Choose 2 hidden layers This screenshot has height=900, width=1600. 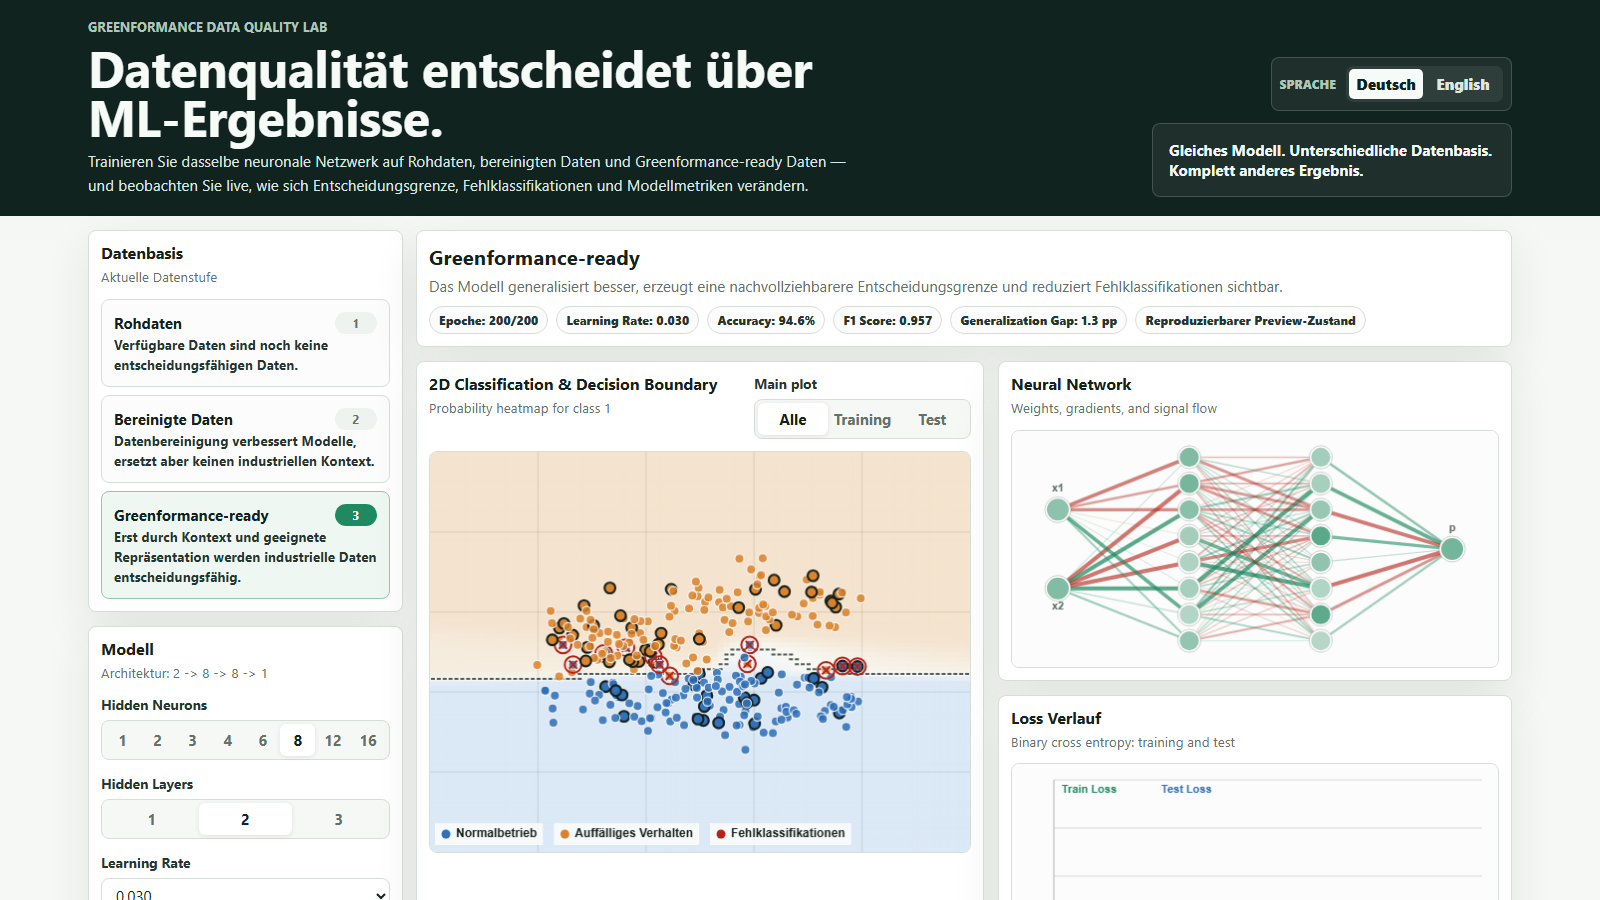point(245,819)
